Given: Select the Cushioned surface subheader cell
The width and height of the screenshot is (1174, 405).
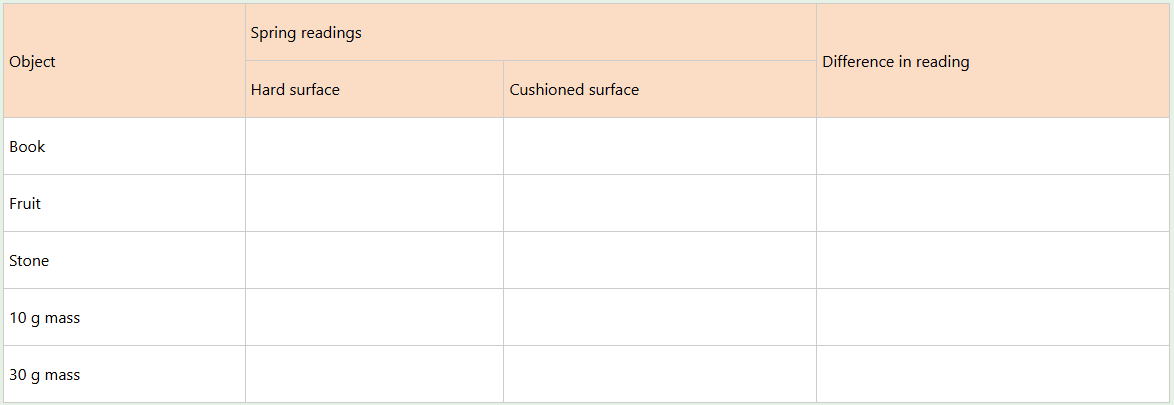Looking at the screenshot, I should pyautogui.click(x=659, y=90).
